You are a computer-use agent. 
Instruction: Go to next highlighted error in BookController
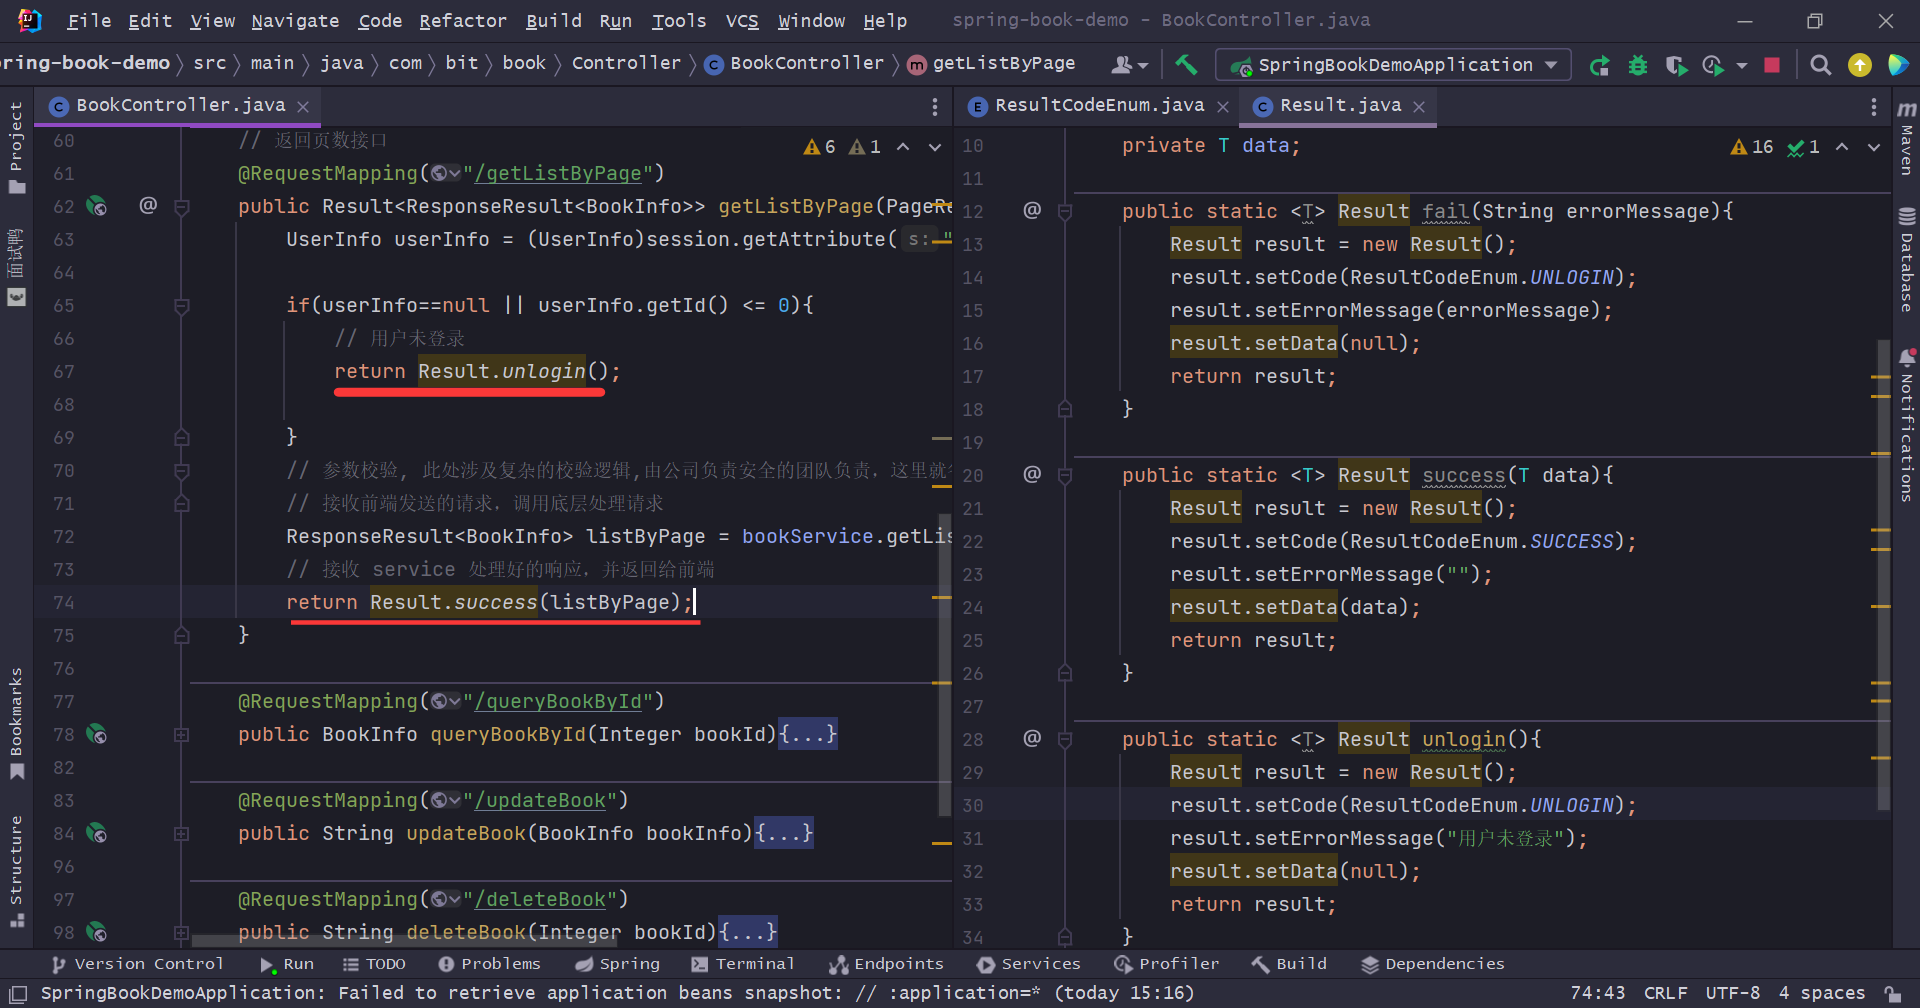935,147
